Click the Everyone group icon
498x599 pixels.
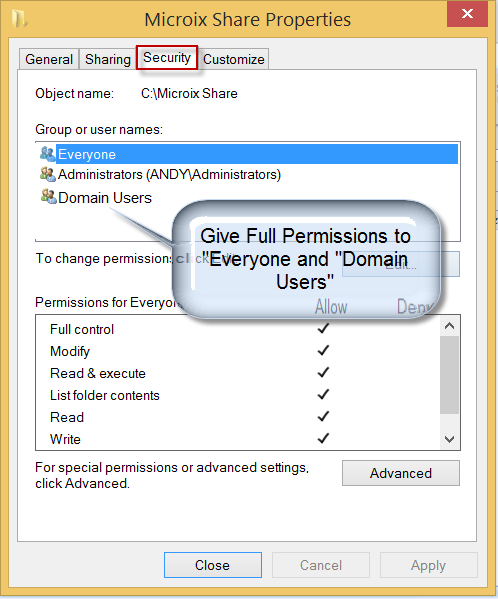(48, 154)
